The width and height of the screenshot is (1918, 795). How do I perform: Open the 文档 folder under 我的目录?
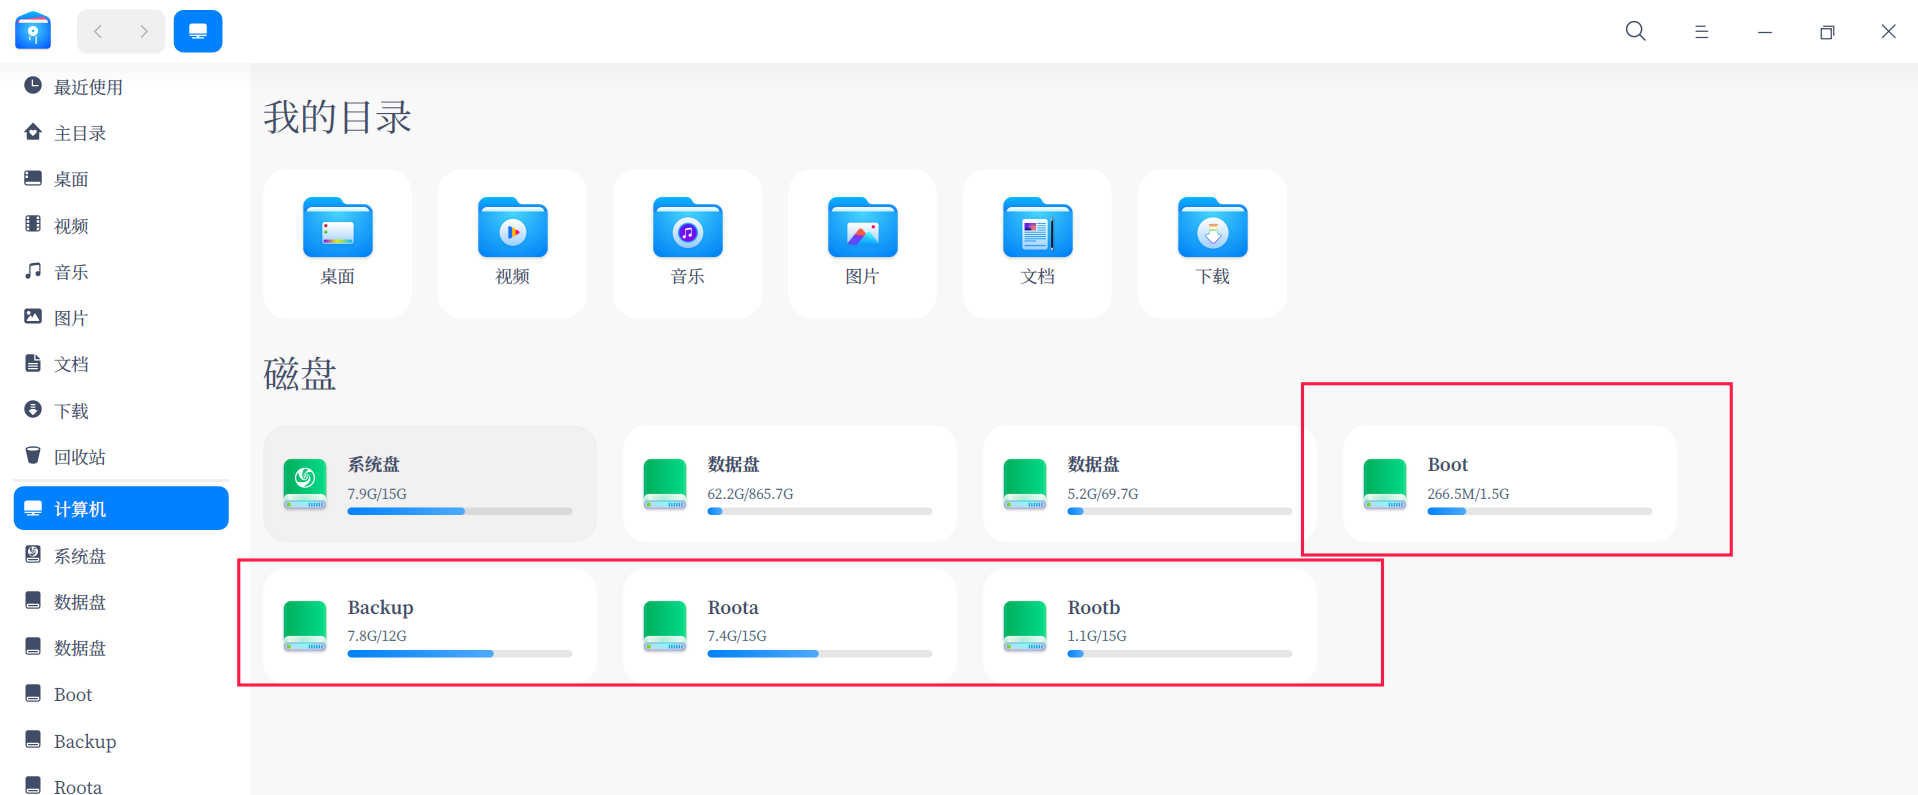(x=1038, y=243)
